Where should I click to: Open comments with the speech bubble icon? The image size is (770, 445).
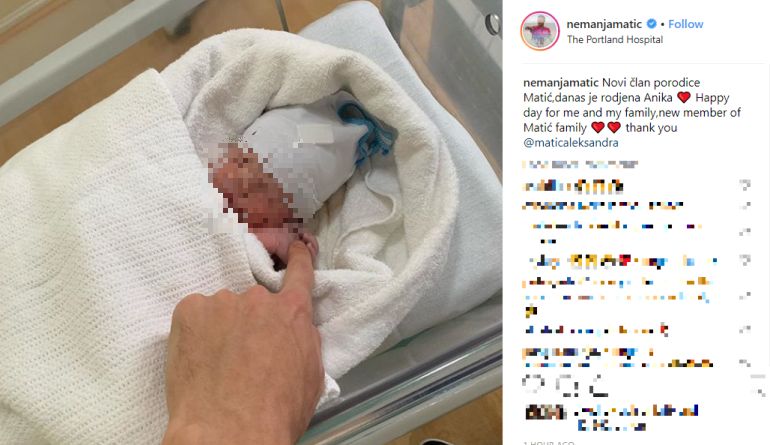point(567,386)
